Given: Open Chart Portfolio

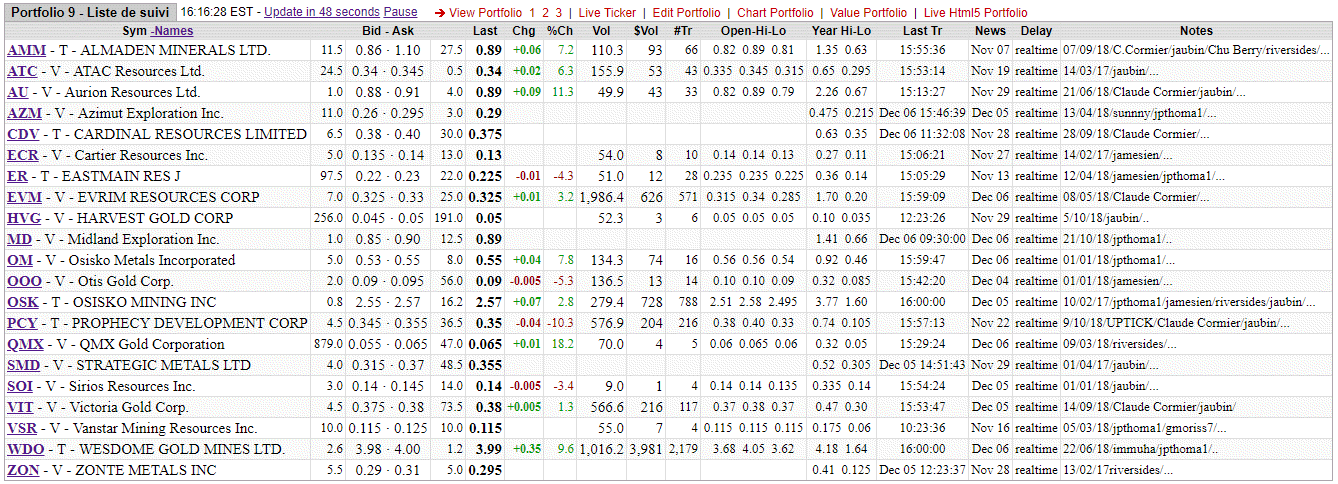Looking at the screenshot, I should [x=775, y=13].
